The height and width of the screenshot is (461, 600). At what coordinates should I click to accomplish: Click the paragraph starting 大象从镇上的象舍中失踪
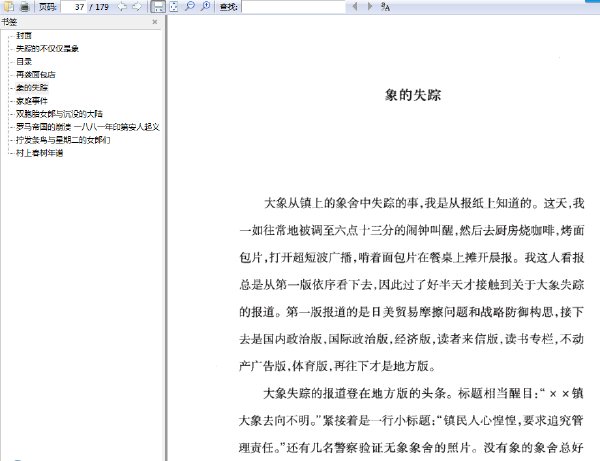point(412,284)
